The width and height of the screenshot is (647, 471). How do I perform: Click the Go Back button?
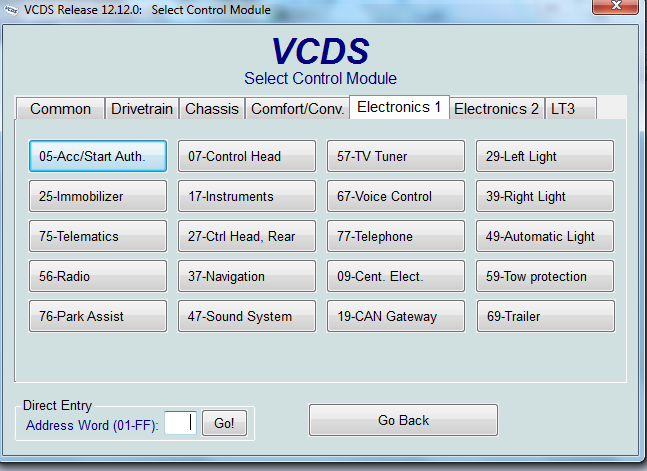point(403,420)
